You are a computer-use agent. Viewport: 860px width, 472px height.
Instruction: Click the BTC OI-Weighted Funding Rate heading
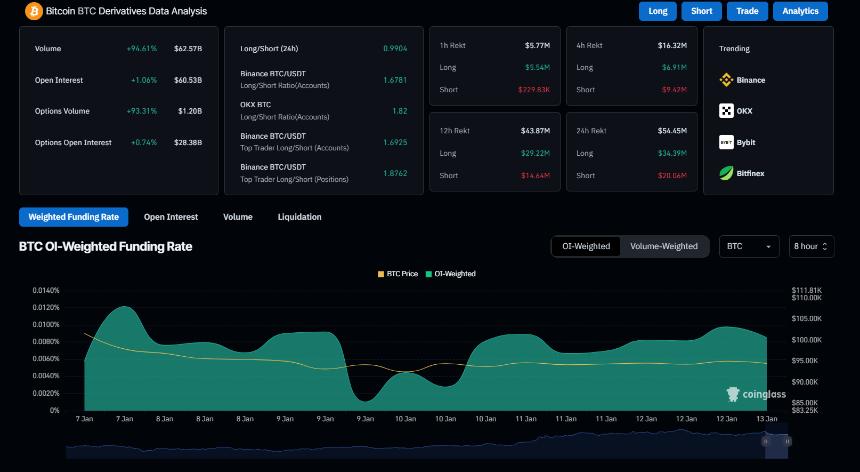[x=105, y=247]
